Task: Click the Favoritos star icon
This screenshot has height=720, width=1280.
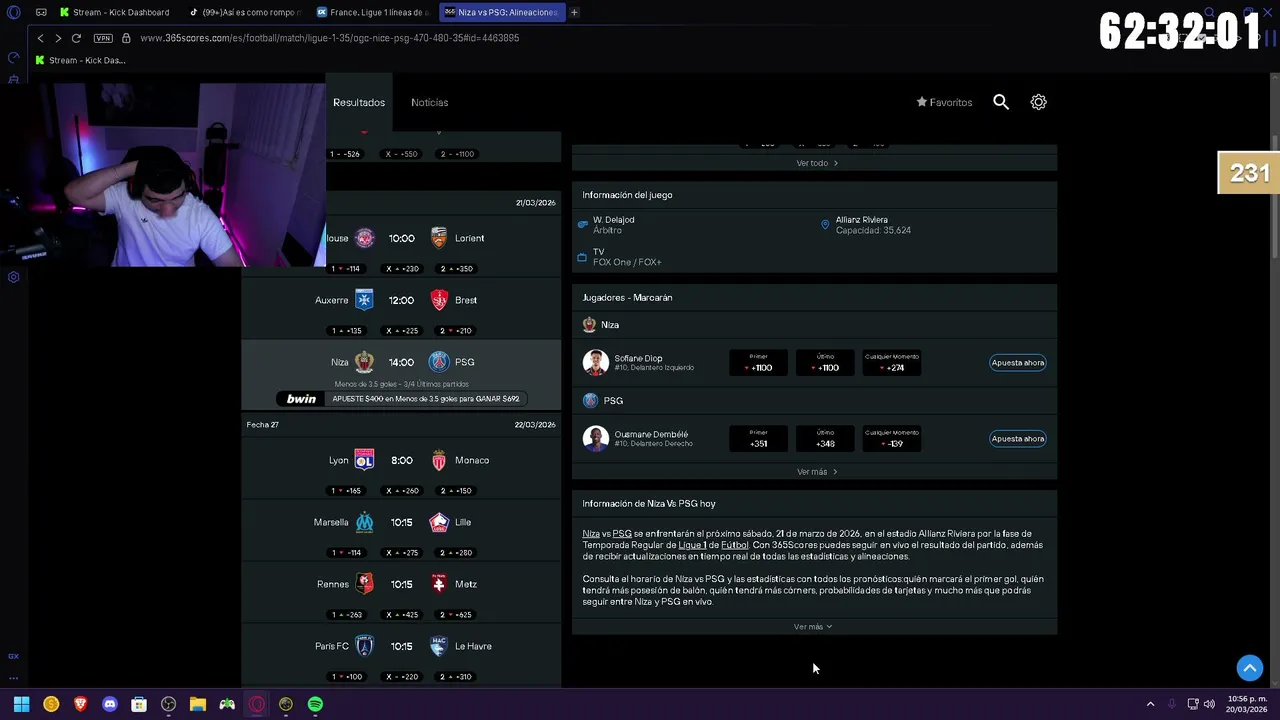Action: (922, 102)
